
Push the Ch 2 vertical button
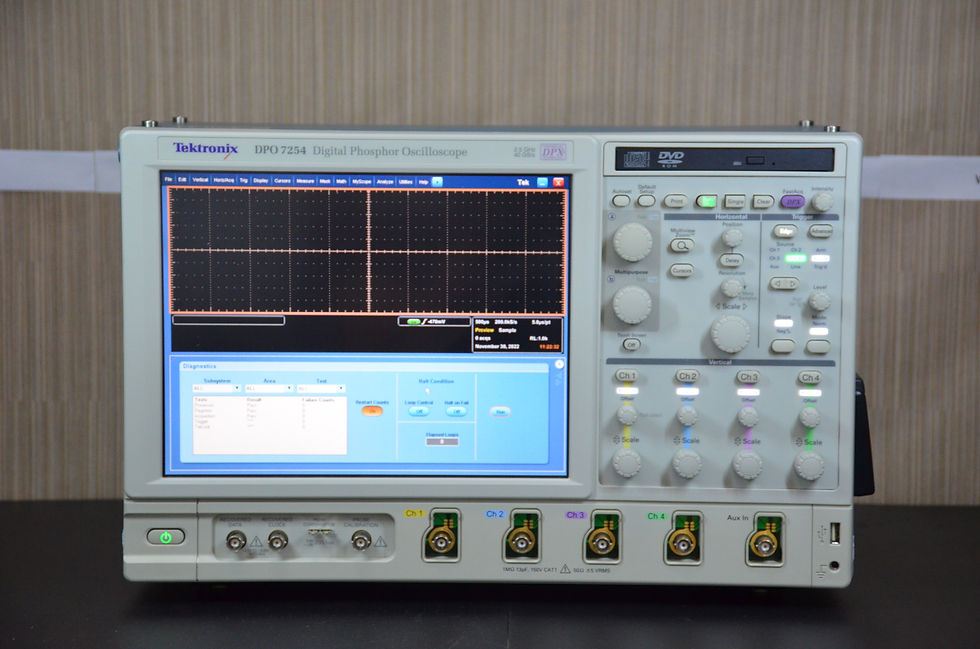[688, 376]
